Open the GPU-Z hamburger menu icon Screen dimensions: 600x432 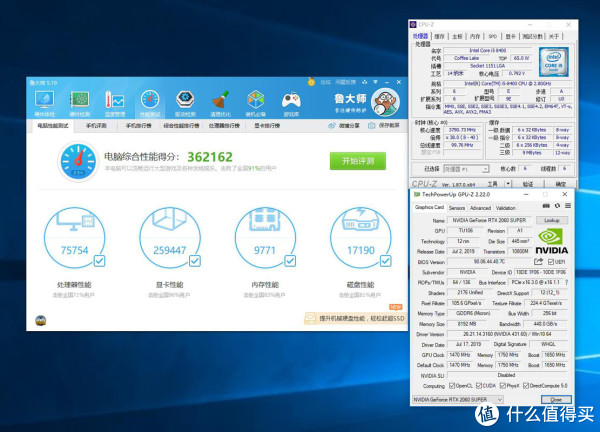(x=568, y=206)
